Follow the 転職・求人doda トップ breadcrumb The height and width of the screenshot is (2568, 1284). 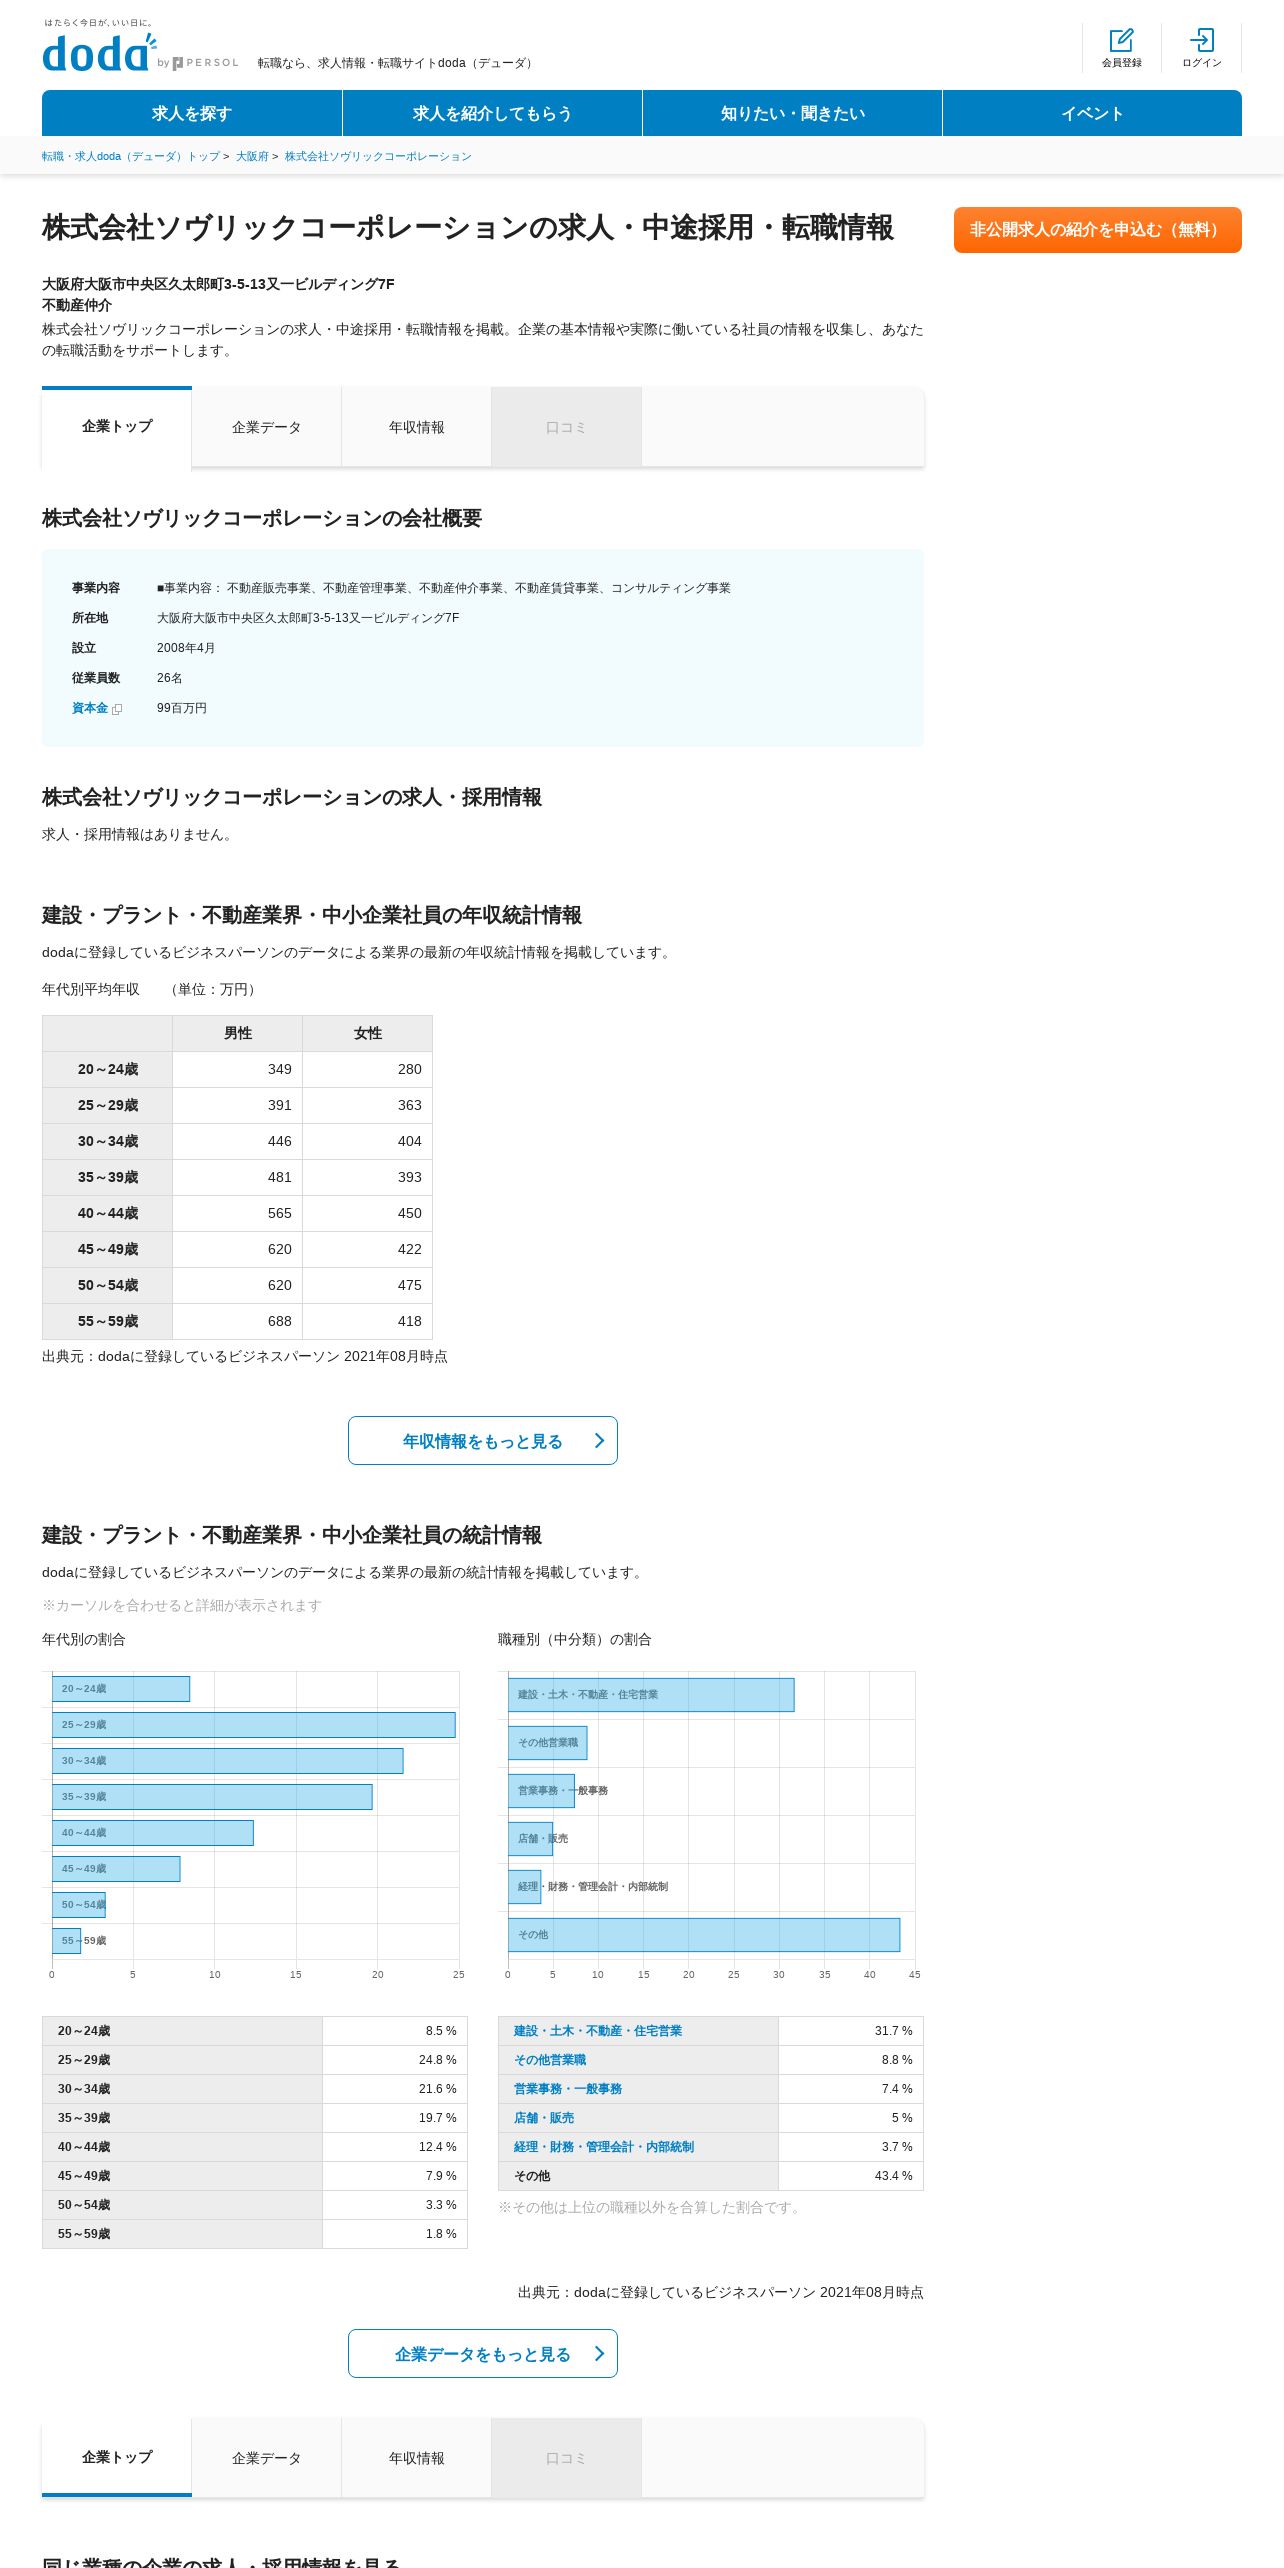(131, 157)
